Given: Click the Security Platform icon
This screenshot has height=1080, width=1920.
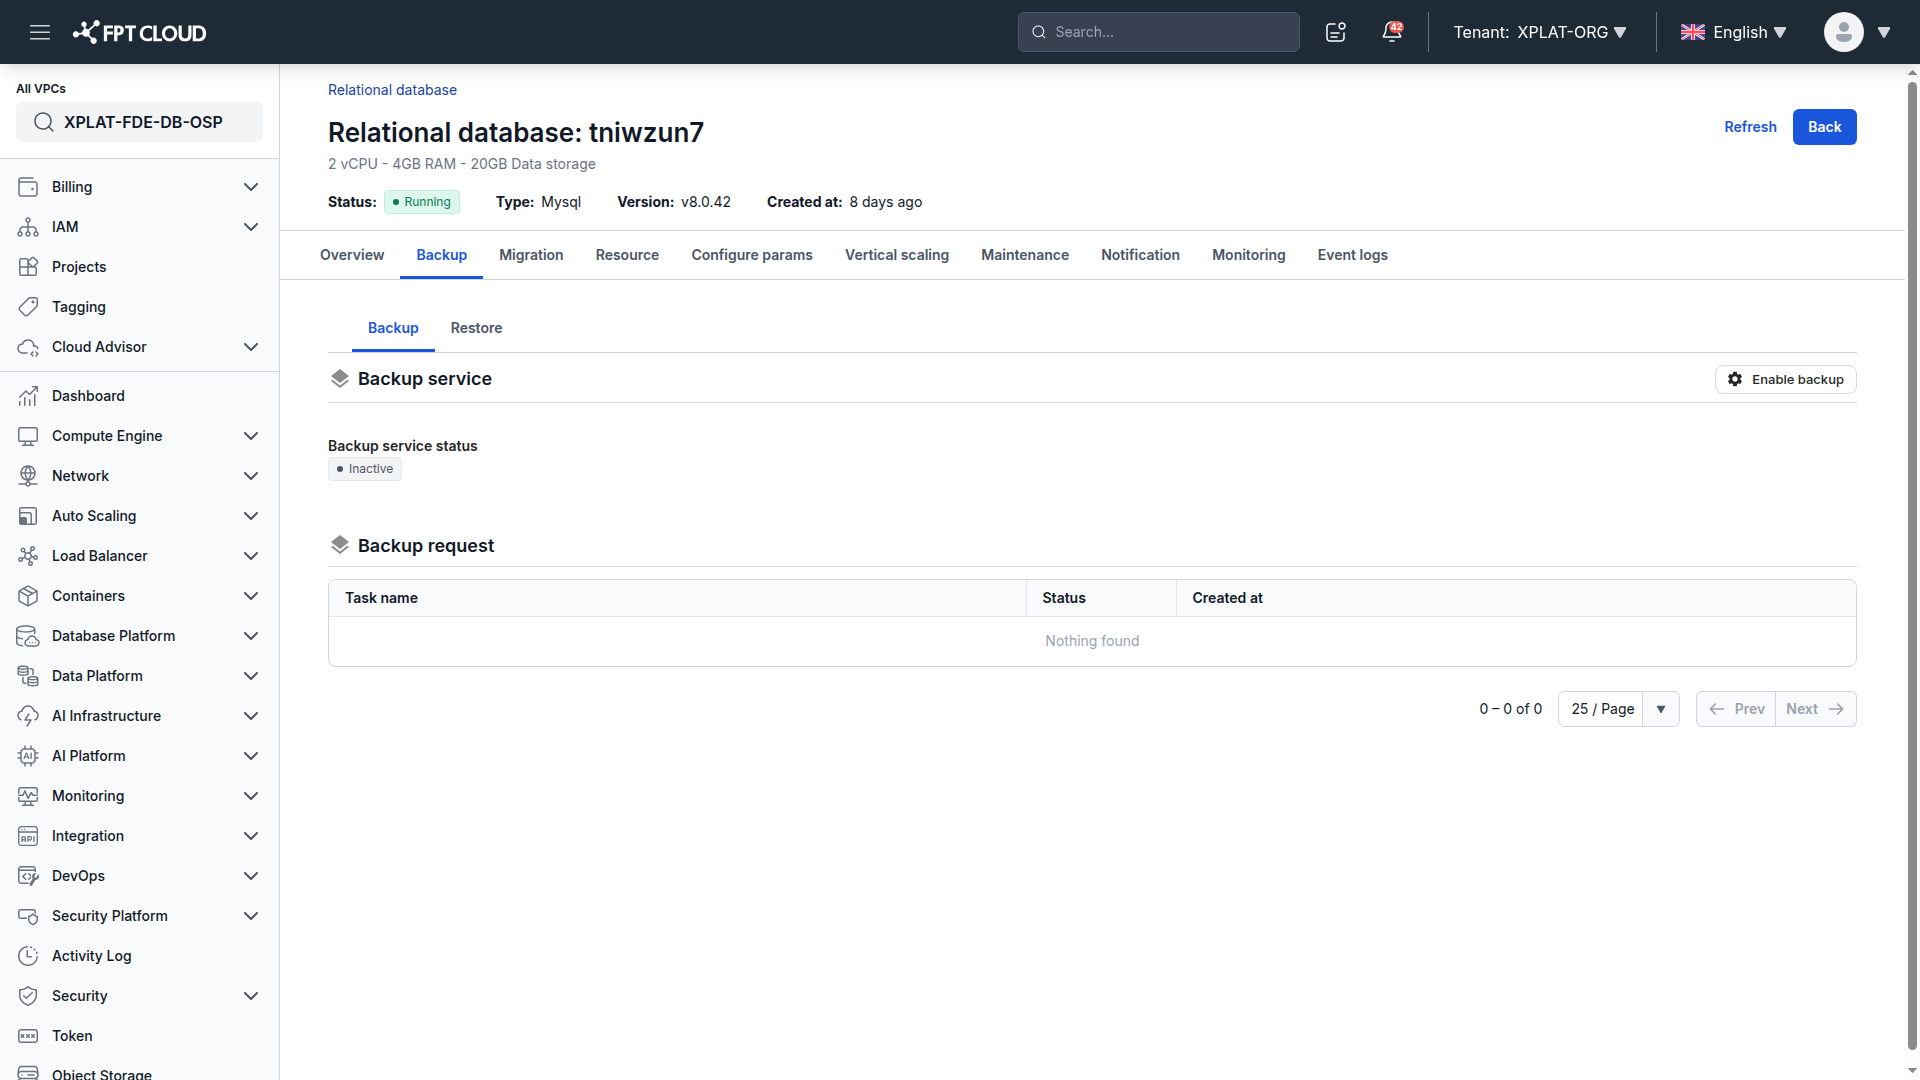Looking at the screenshot, I should pos(28,916).
